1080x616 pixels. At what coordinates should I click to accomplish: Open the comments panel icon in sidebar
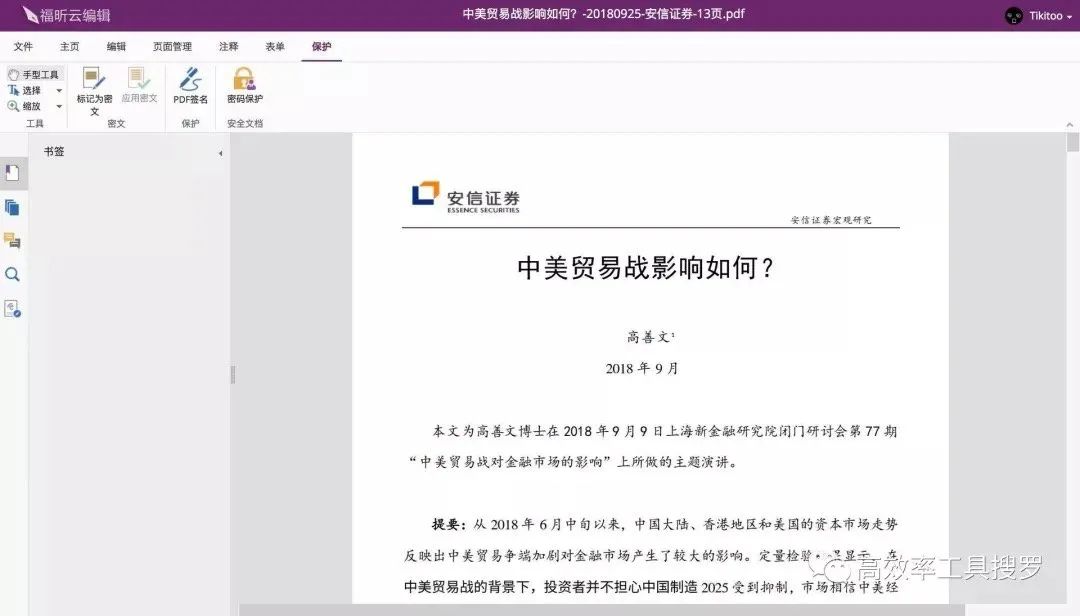tap(13, 241)
